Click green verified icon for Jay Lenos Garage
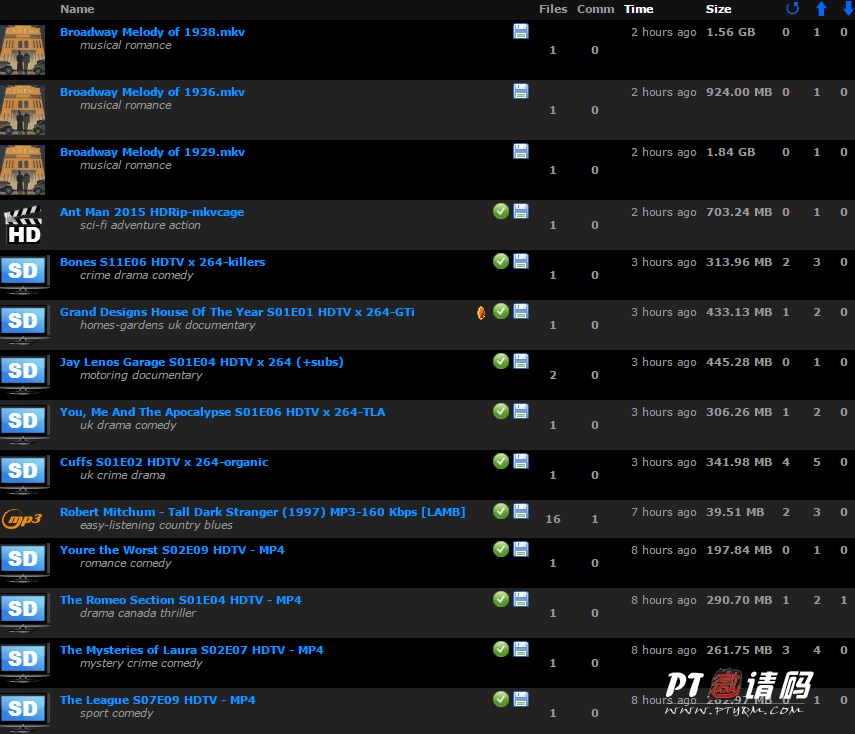Image resolution: width=855 pixels, height=734 pixels. coord(501,362)
